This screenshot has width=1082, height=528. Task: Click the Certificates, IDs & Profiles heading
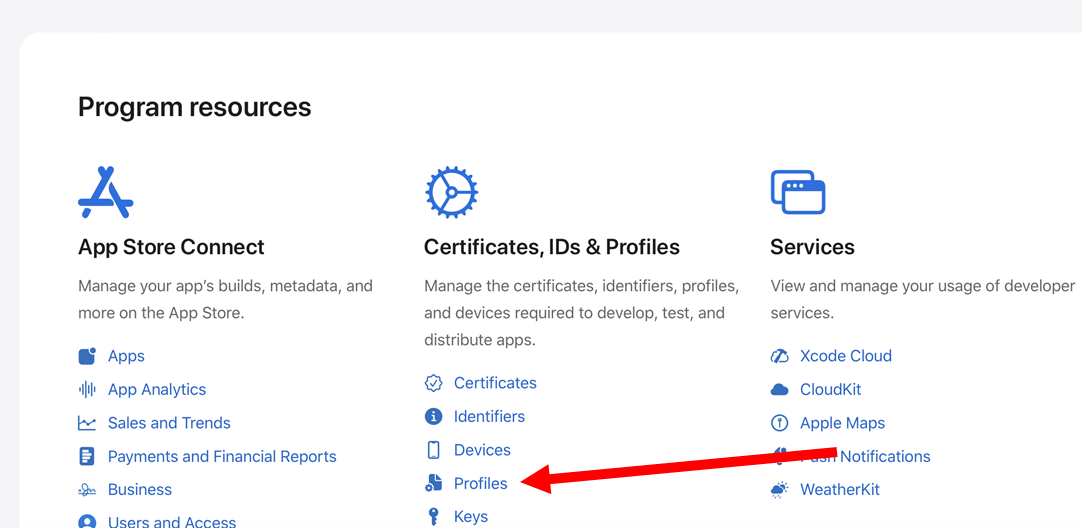(551, 246)
